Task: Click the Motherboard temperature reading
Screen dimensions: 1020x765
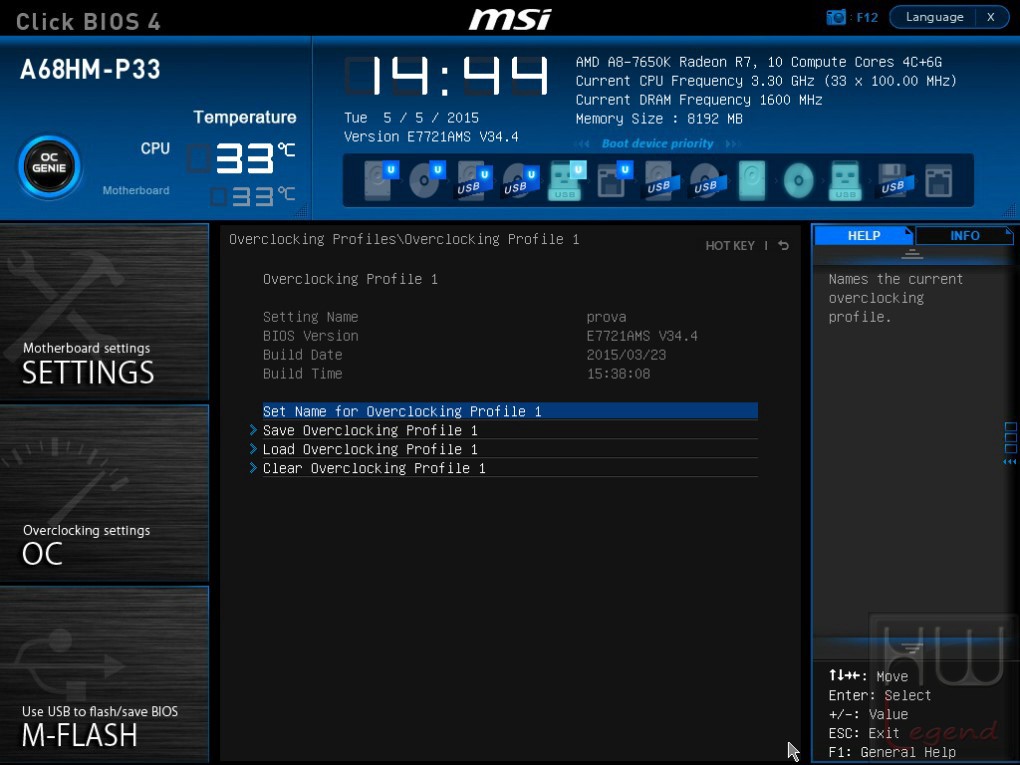Action: 253,196
